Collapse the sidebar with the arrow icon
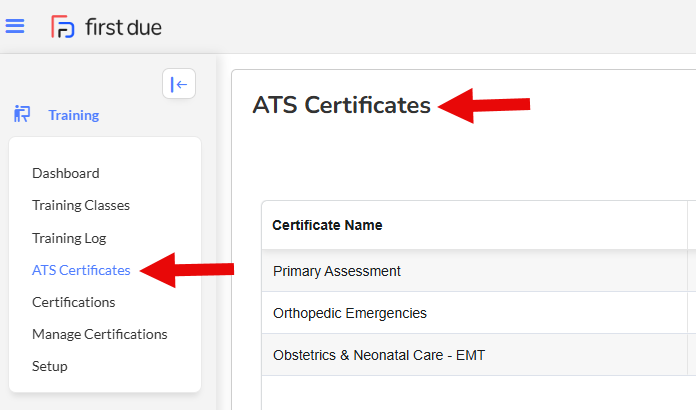Viewport: 696px width, 410px height. (x=179, y=84)
